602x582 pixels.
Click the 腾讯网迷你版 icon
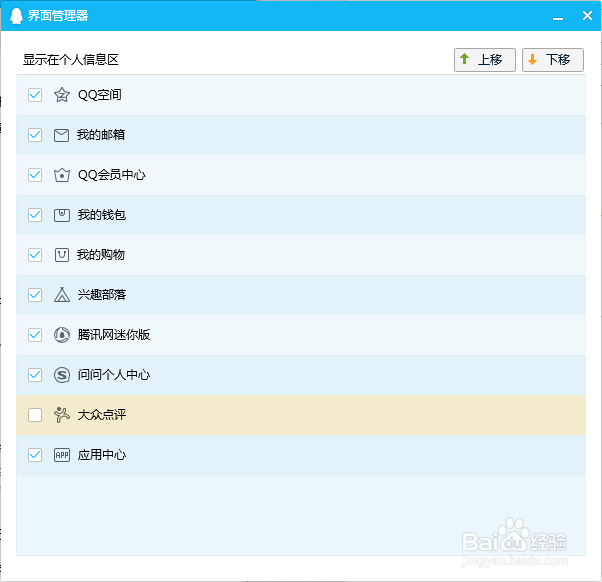pyautogui.click(x=61, y=335)
